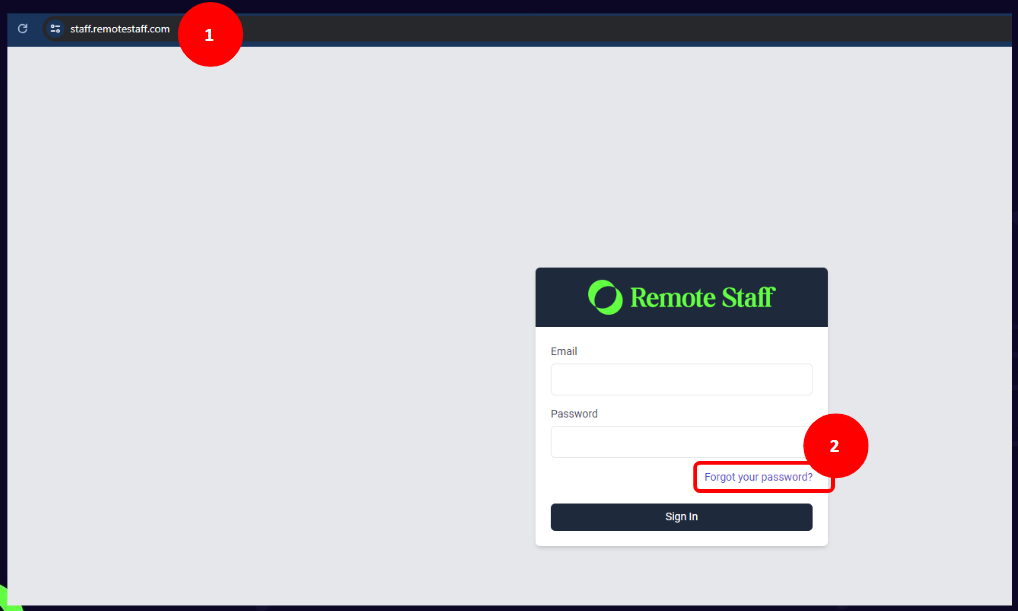Click the Remote Staff circular logo
Viewport: 1018px width, 611px height.
point(605,297)
